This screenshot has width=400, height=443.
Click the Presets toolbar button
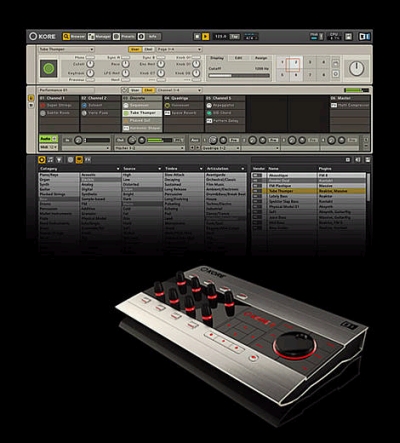click(x=124, y=36)
